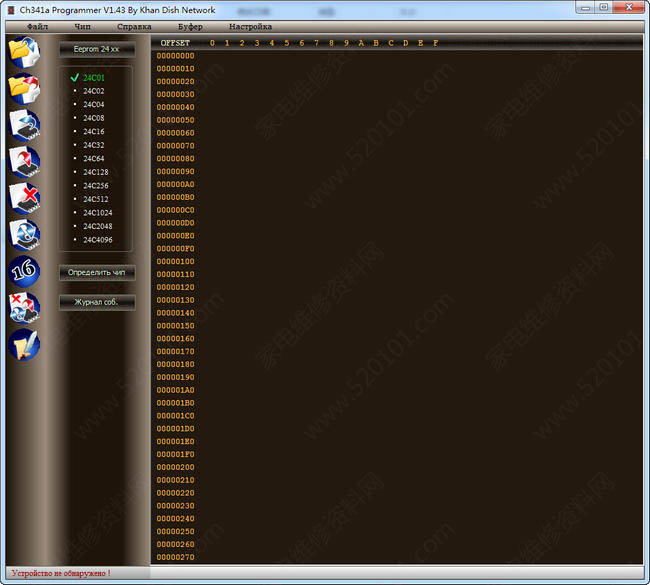Select the 24C64 chip option
Screen dimensions: 650x585
pos(93,158)
